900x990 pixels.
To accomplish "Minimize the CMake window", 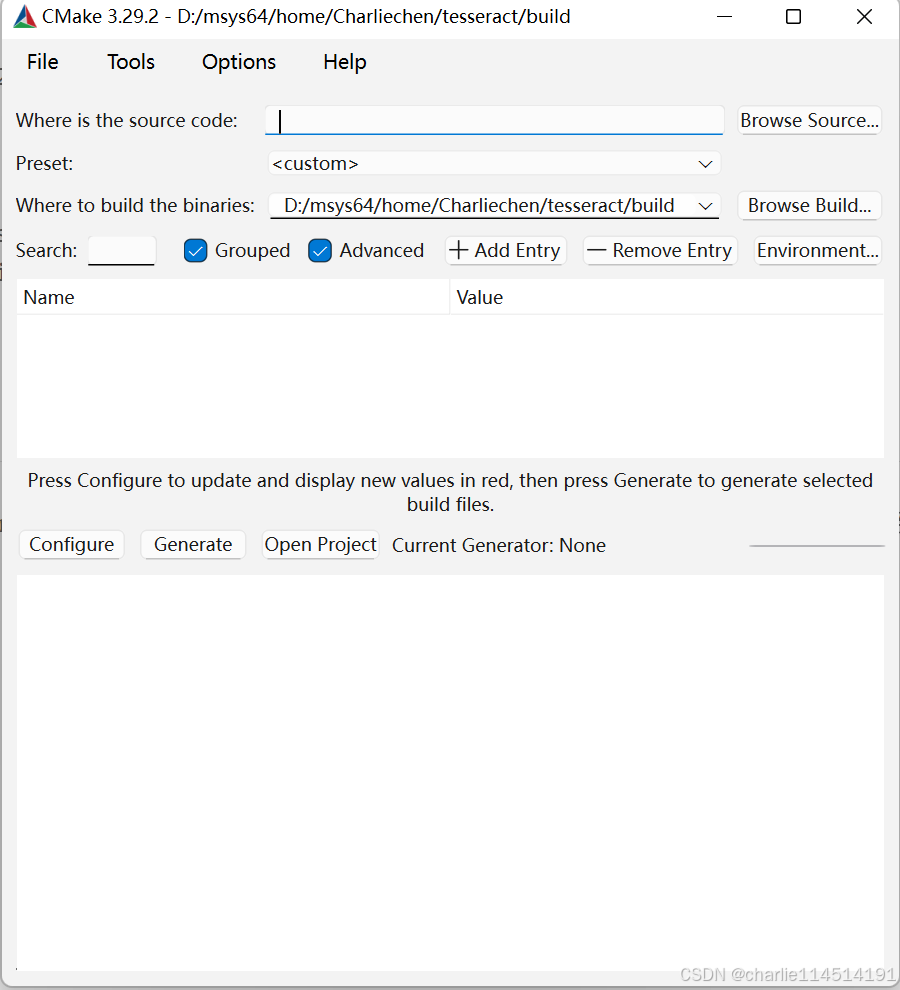I will pos(724,16).
